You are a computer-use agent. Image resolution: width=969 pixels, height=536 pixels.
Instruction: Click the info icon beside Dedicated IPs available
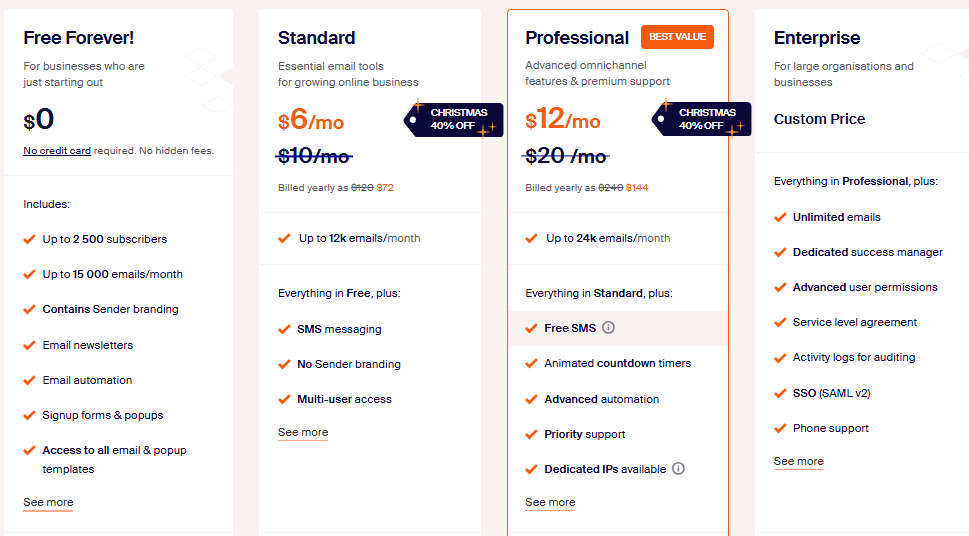tap(678, 469)
